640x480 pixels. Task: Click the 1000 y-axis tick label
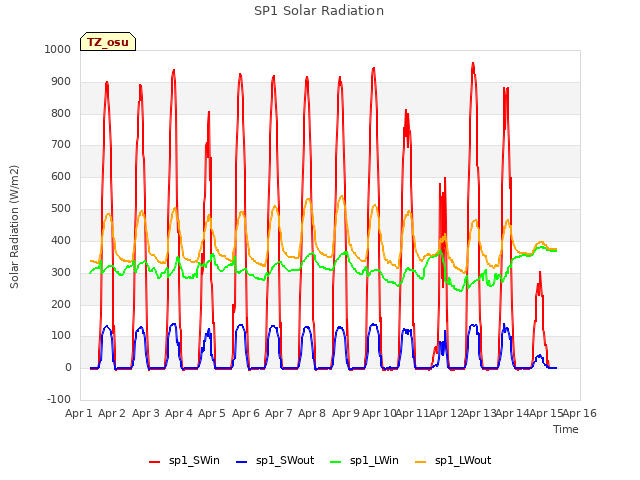(x=58, y=49)
